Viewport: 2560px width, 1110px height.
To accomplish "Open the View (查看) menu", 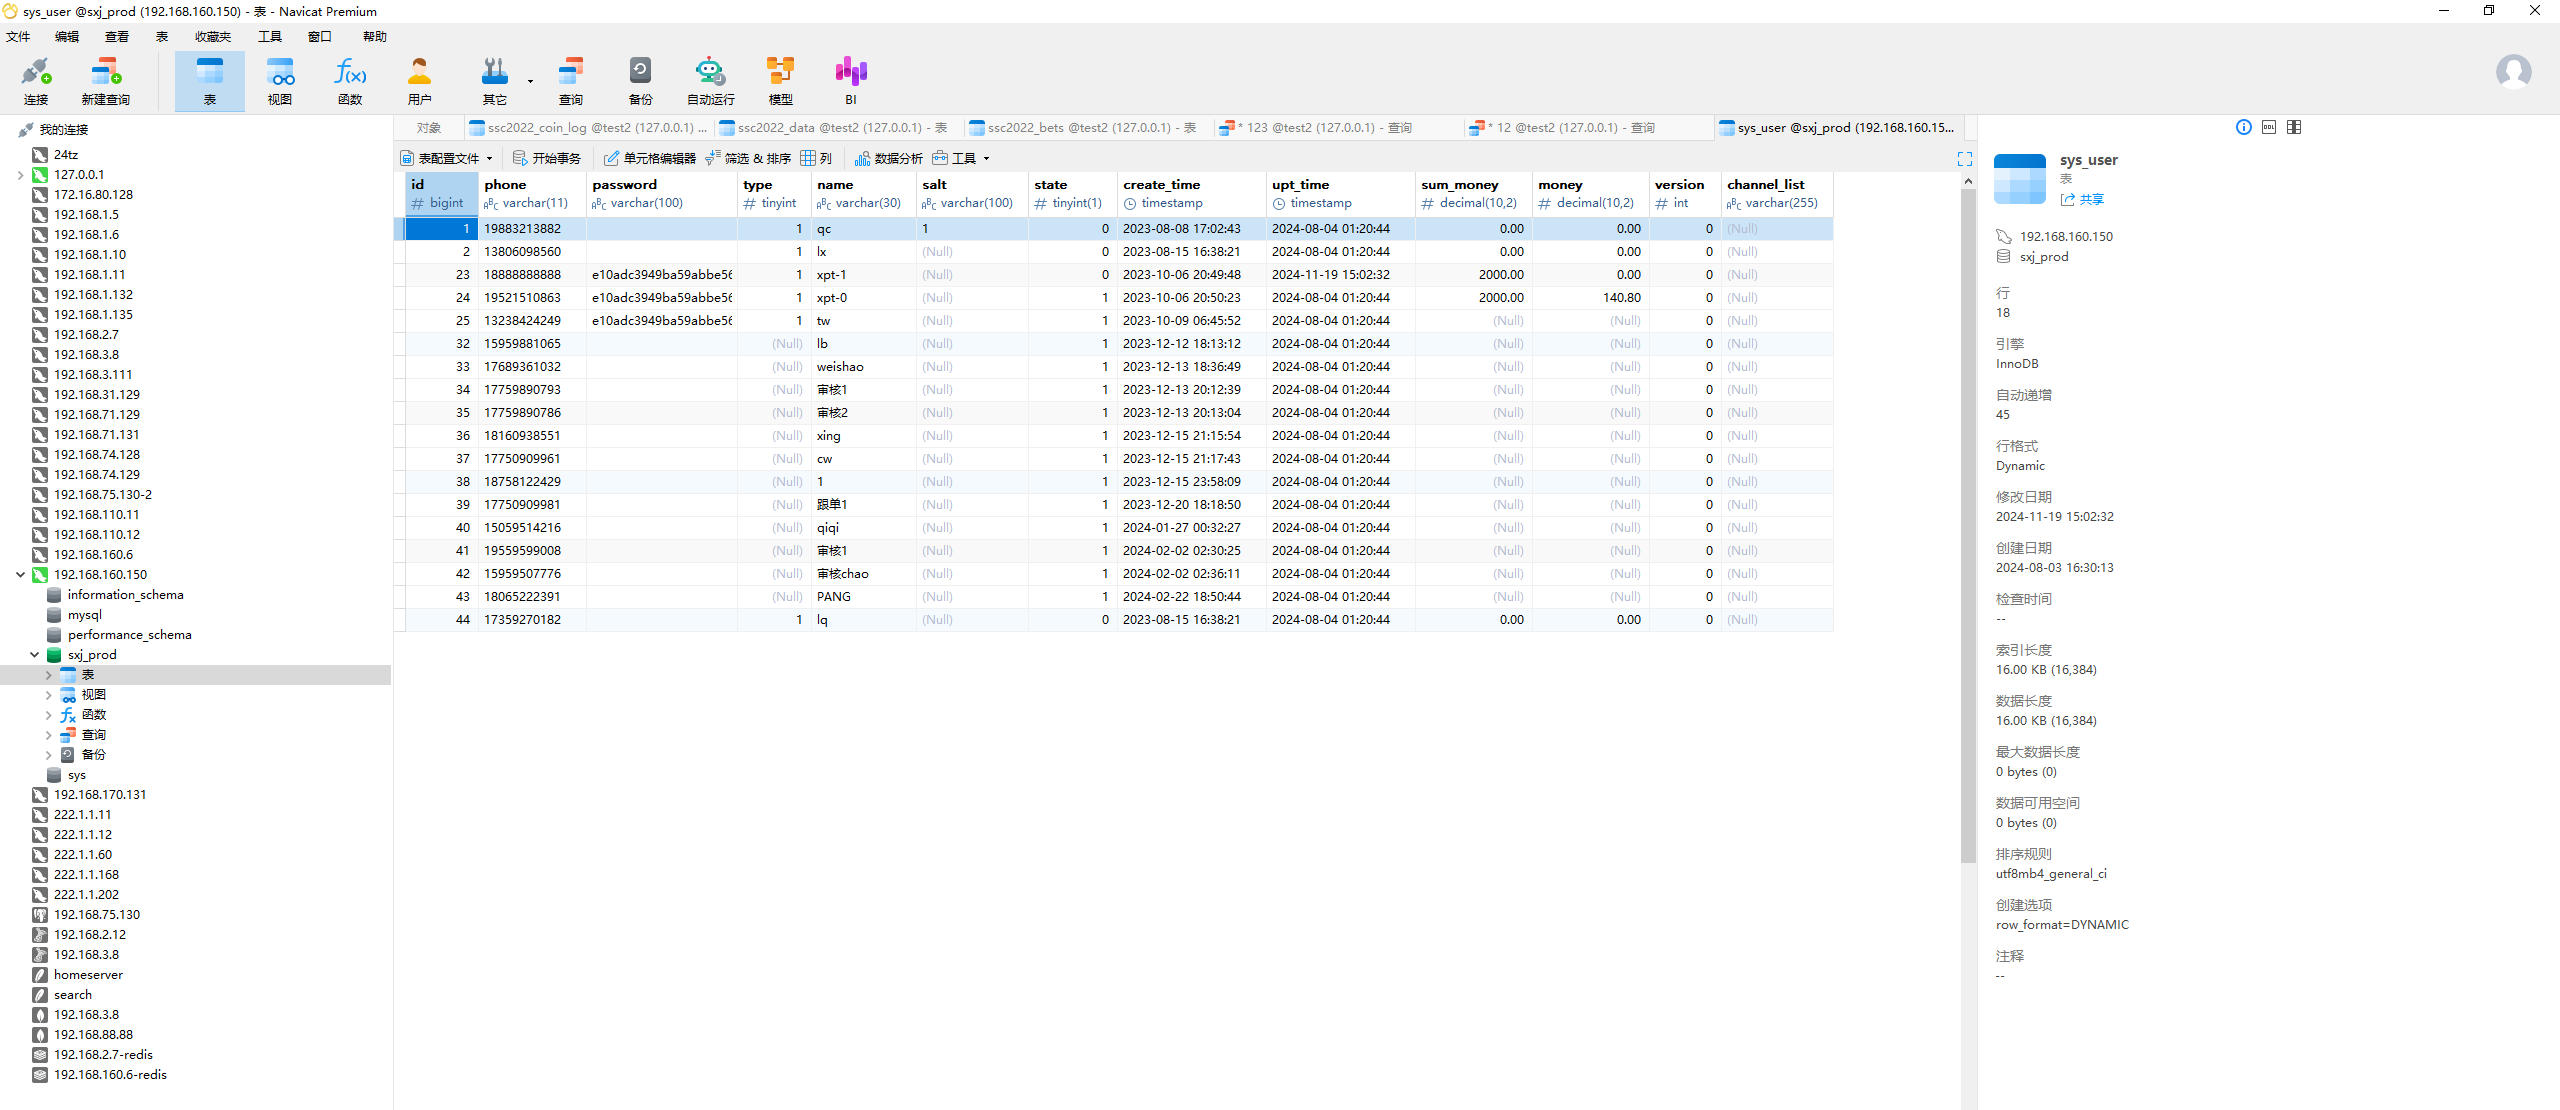I will (117, 37).
